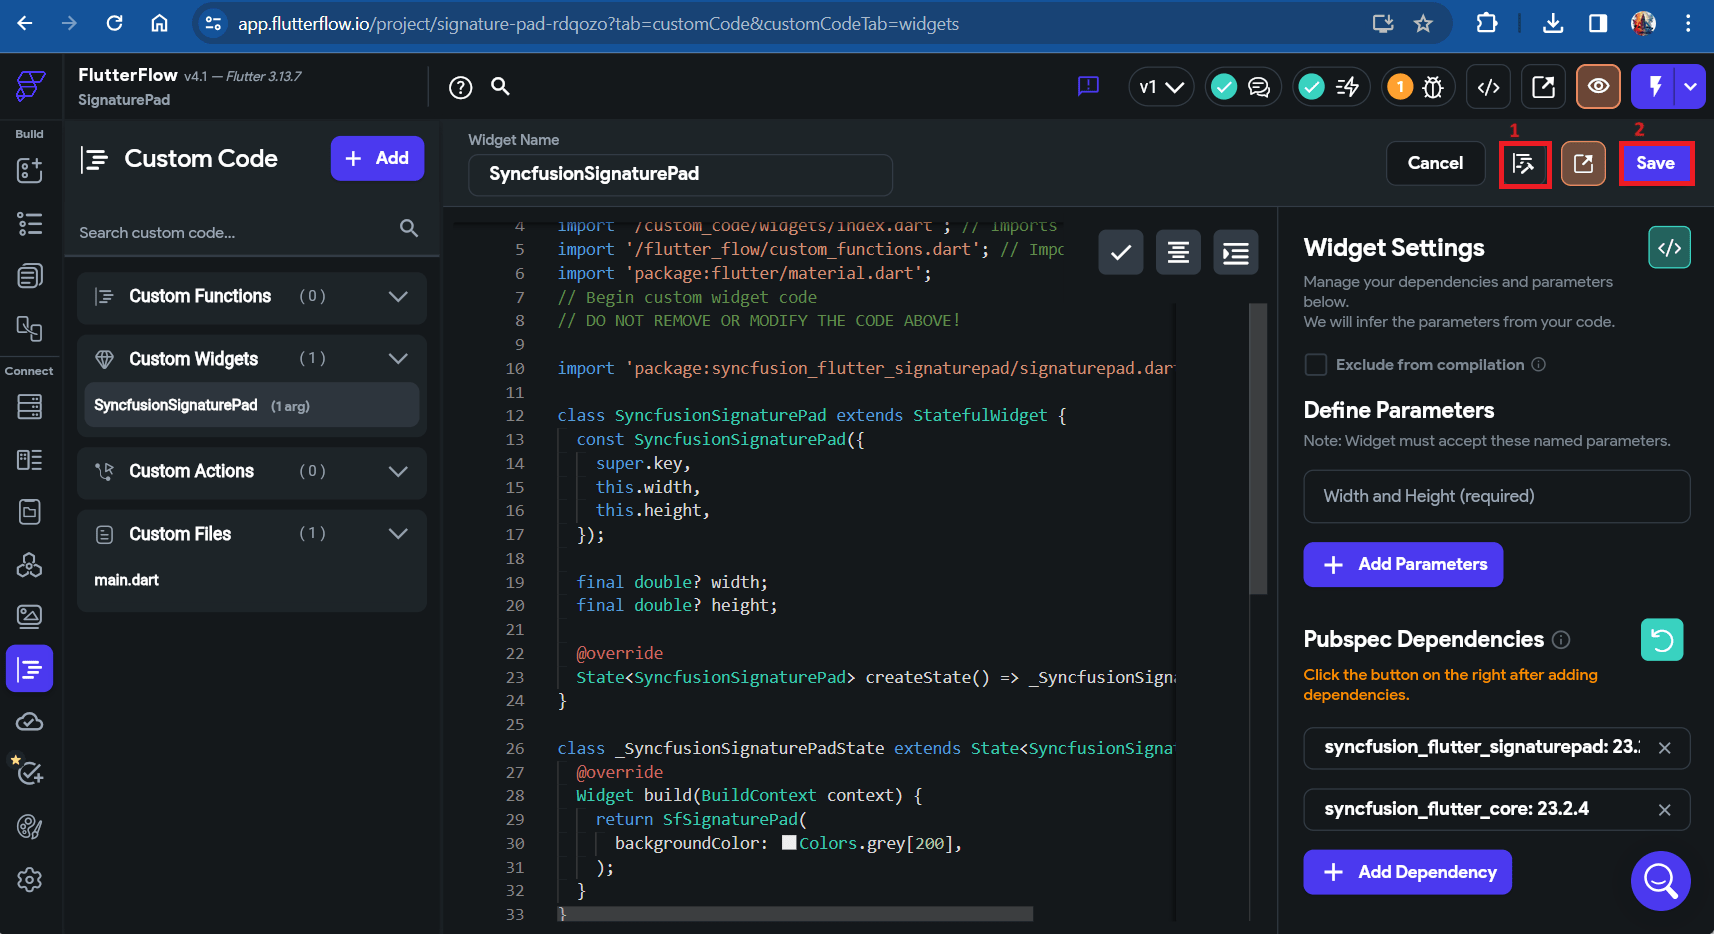This screenshot has height=942, width=1714.
Task: Remove the syncfusion_flutter_core dependency
Action: (1664, 811)
